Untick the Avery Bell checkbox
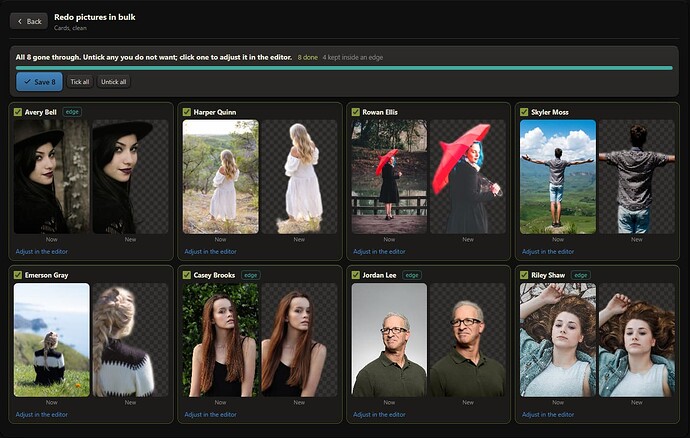The image size is (690, 438). click(18, 112)
